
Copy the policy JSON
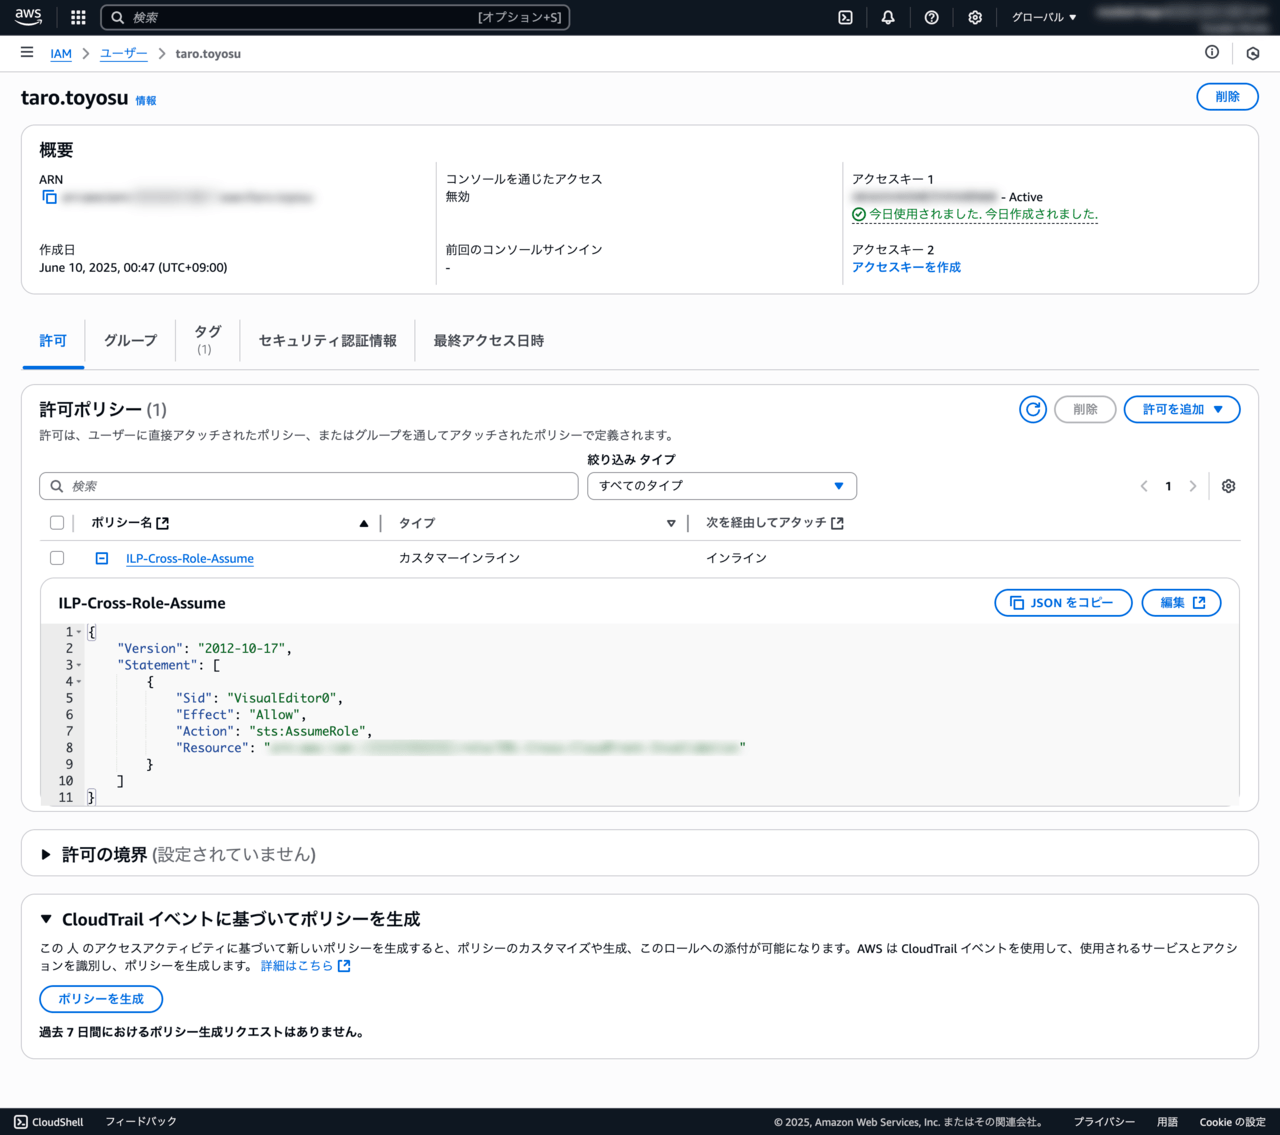click(x=1063, y=603)
